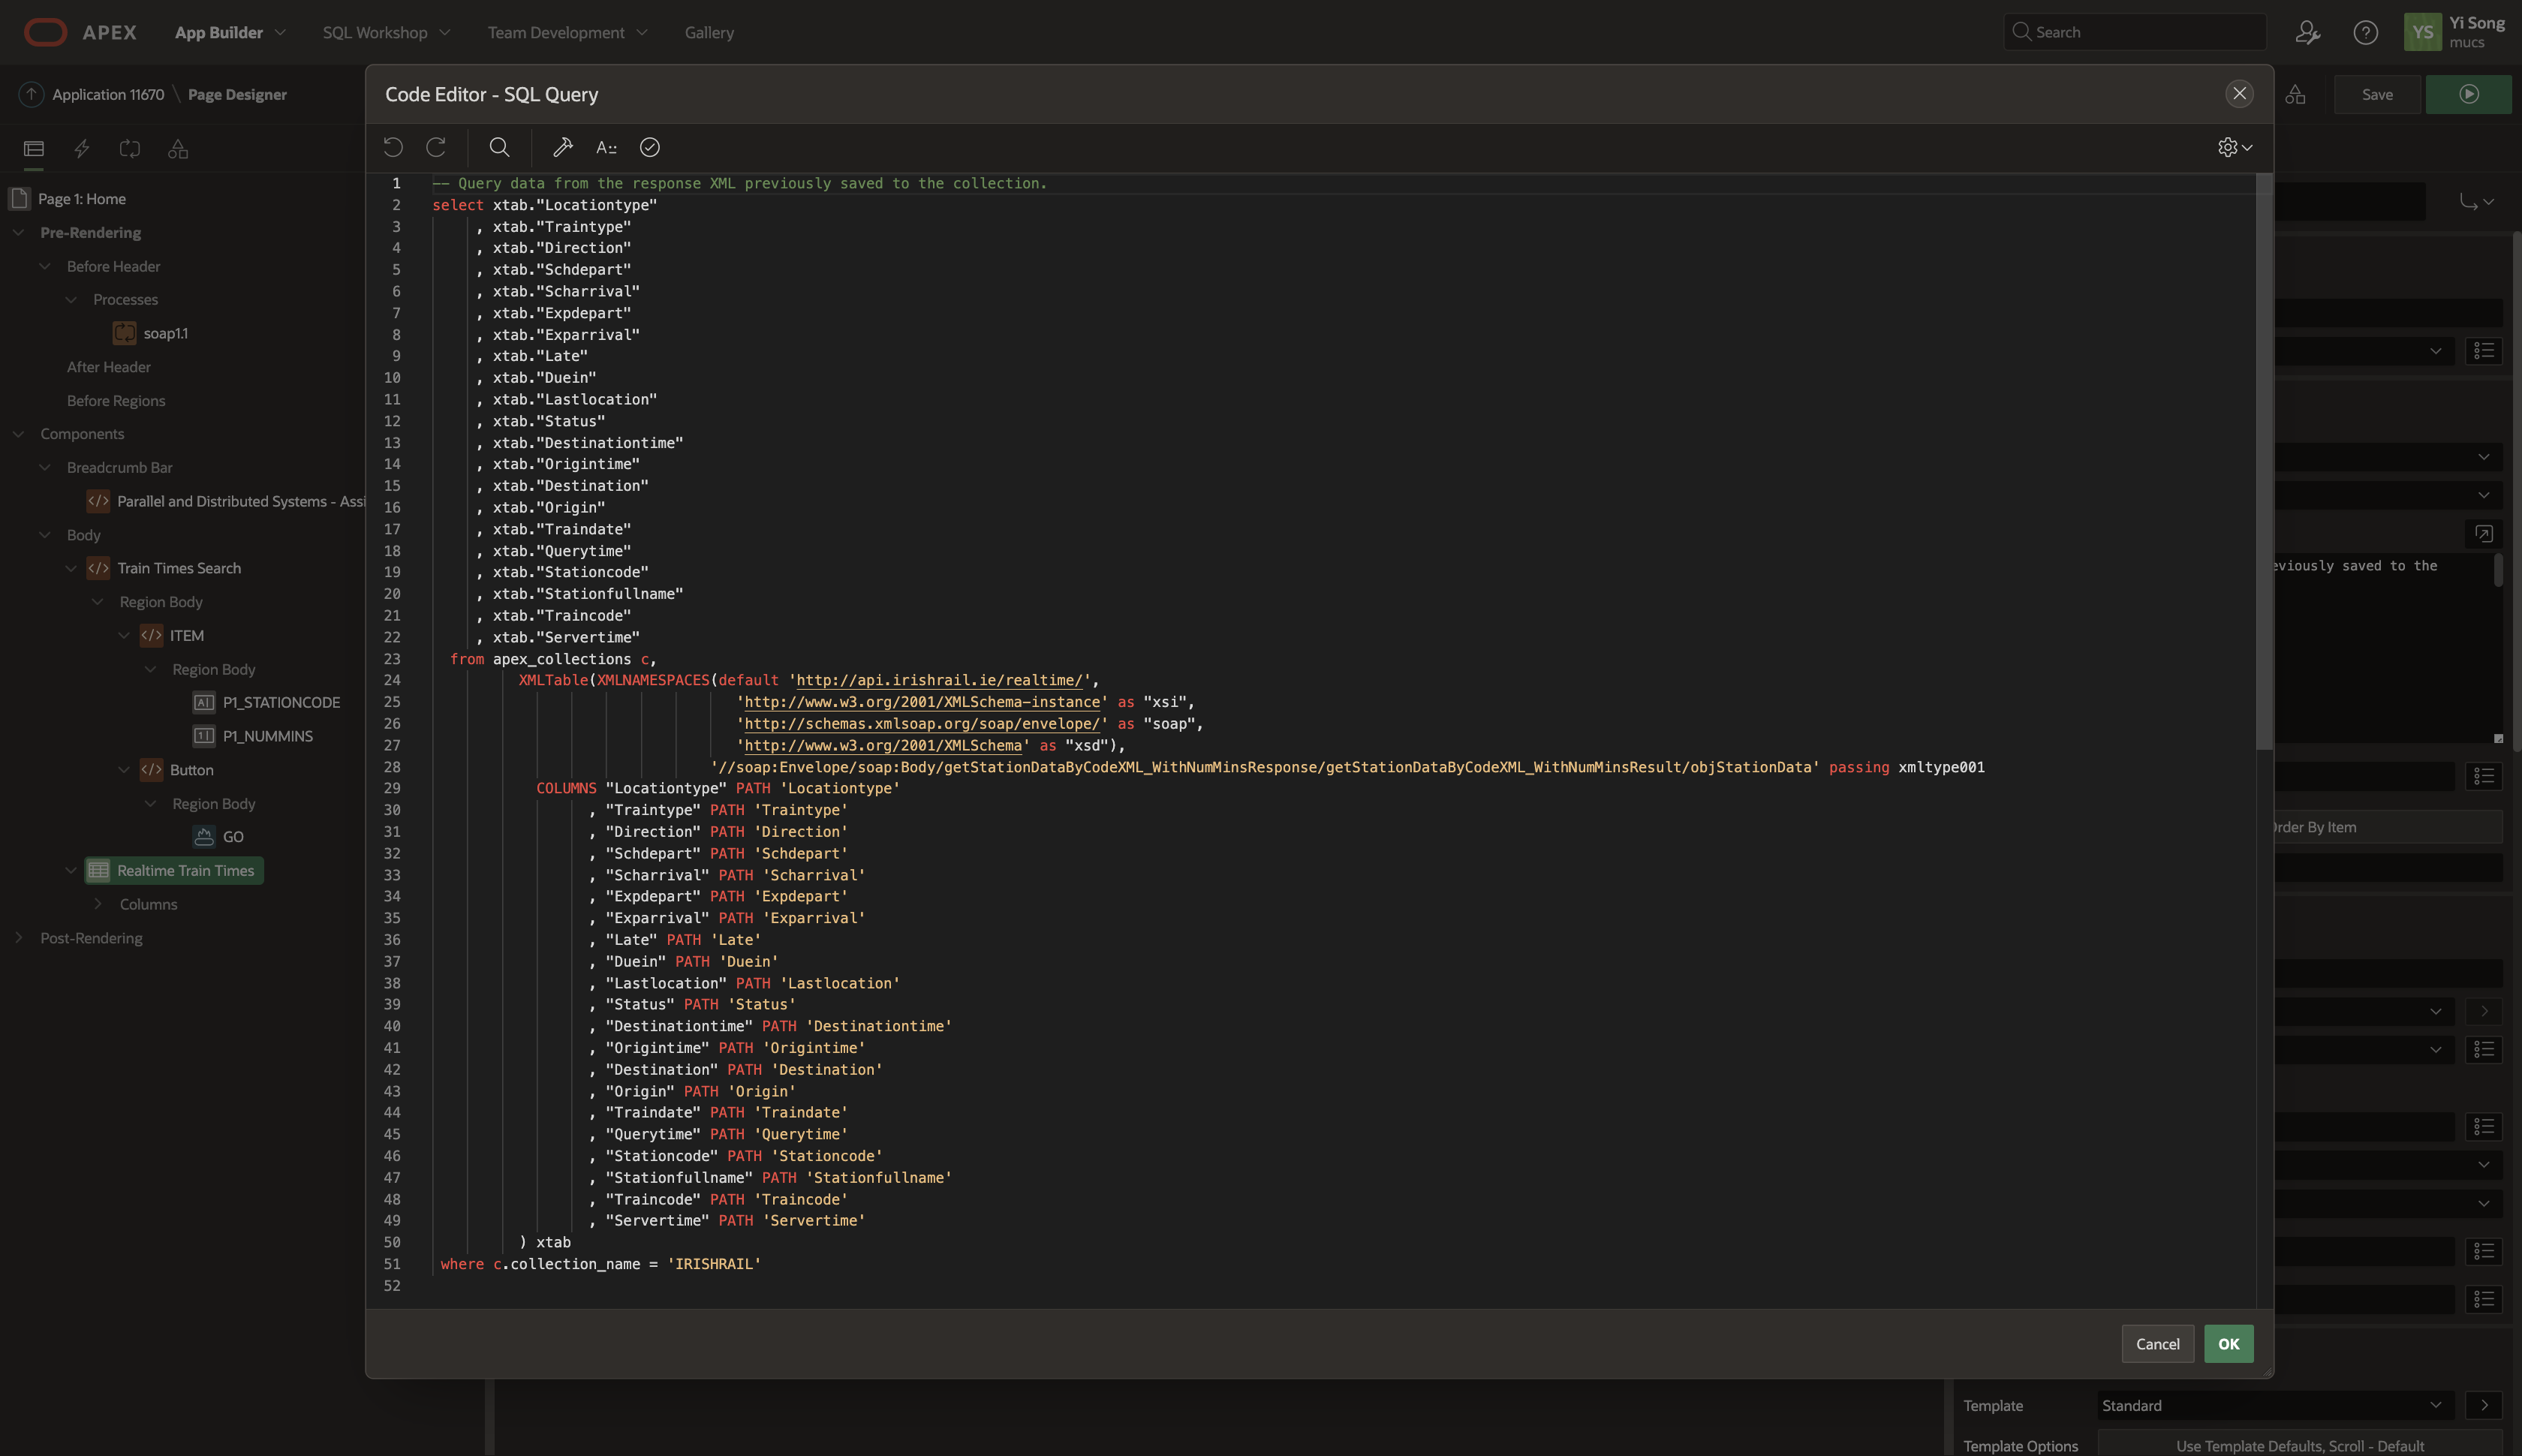Collapse the Breadcrumb Bar node
The width and height of the screenshot is (2522, 1456).
(x=45, y=467)
